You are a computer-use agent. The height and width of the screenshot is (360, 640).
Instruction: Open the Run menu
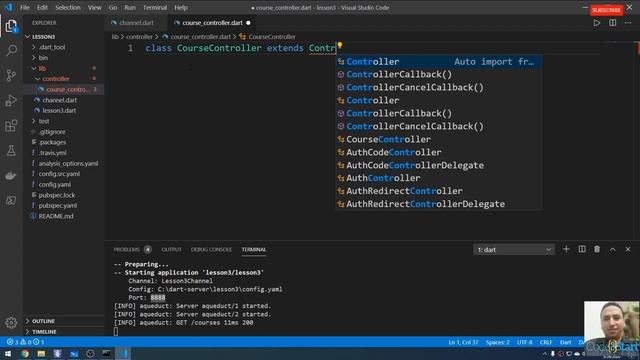click(130, 7)
